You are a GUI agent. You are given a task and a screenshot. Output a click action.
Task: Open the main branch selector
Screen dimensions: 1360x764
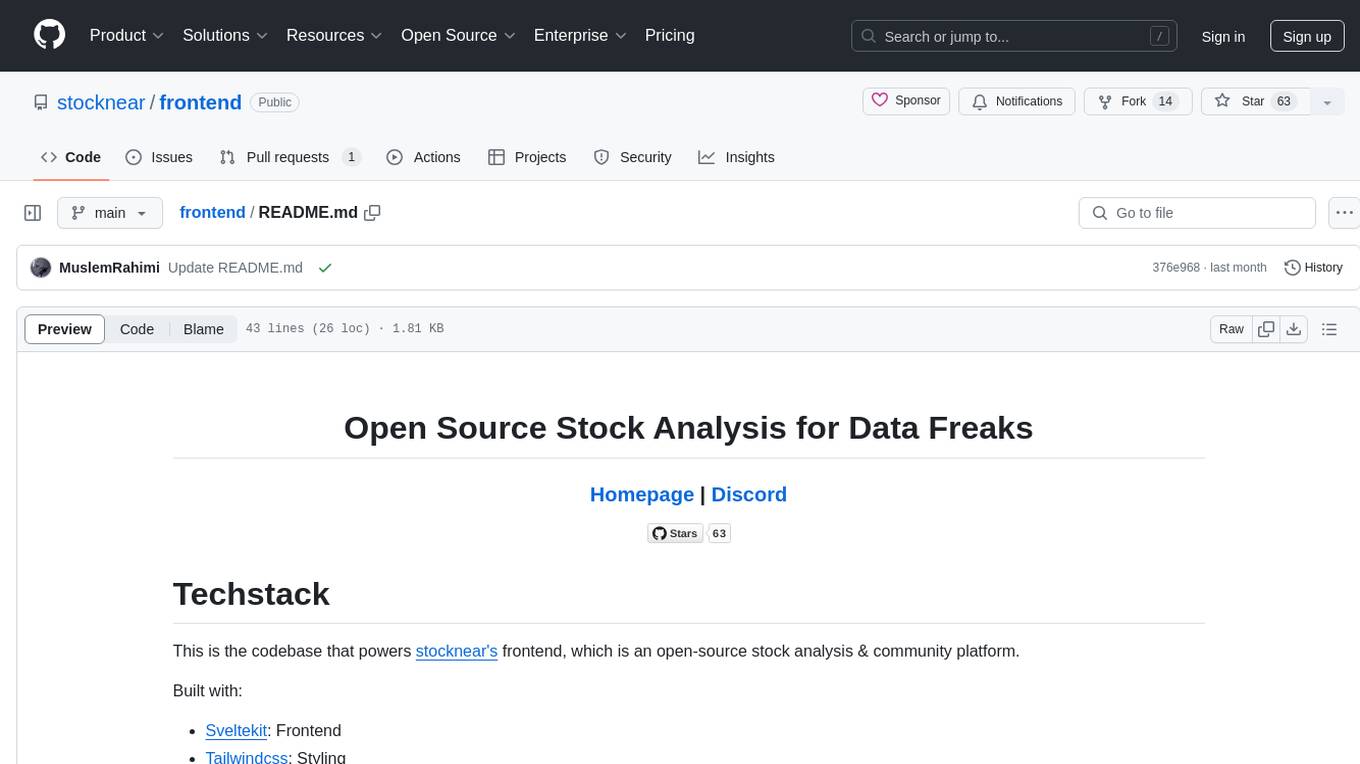click(x=109, y=213)
